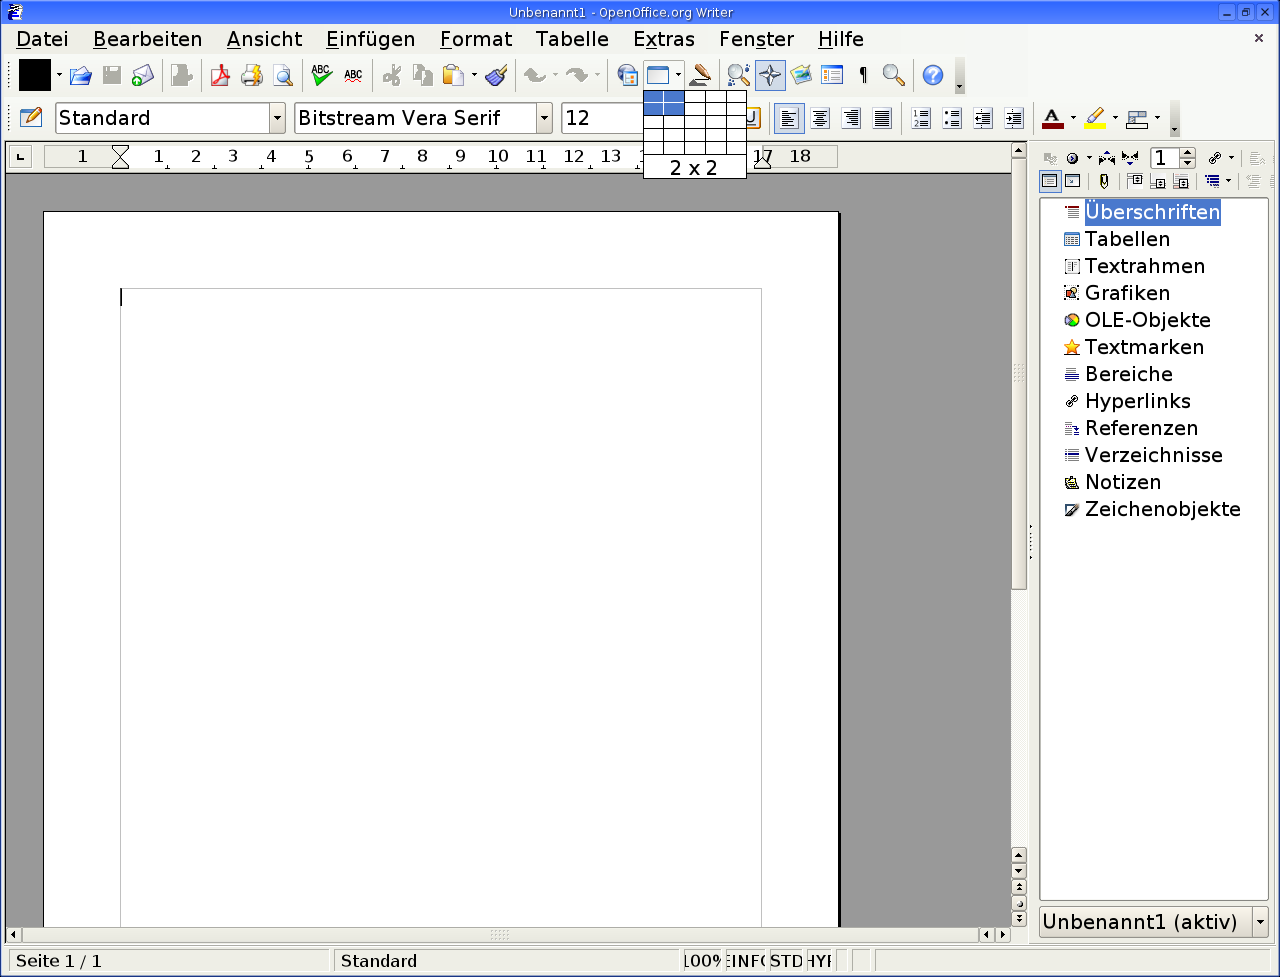1280x977 pixels.
Task: Open Data Sources icon
Action: pos(832,75)
